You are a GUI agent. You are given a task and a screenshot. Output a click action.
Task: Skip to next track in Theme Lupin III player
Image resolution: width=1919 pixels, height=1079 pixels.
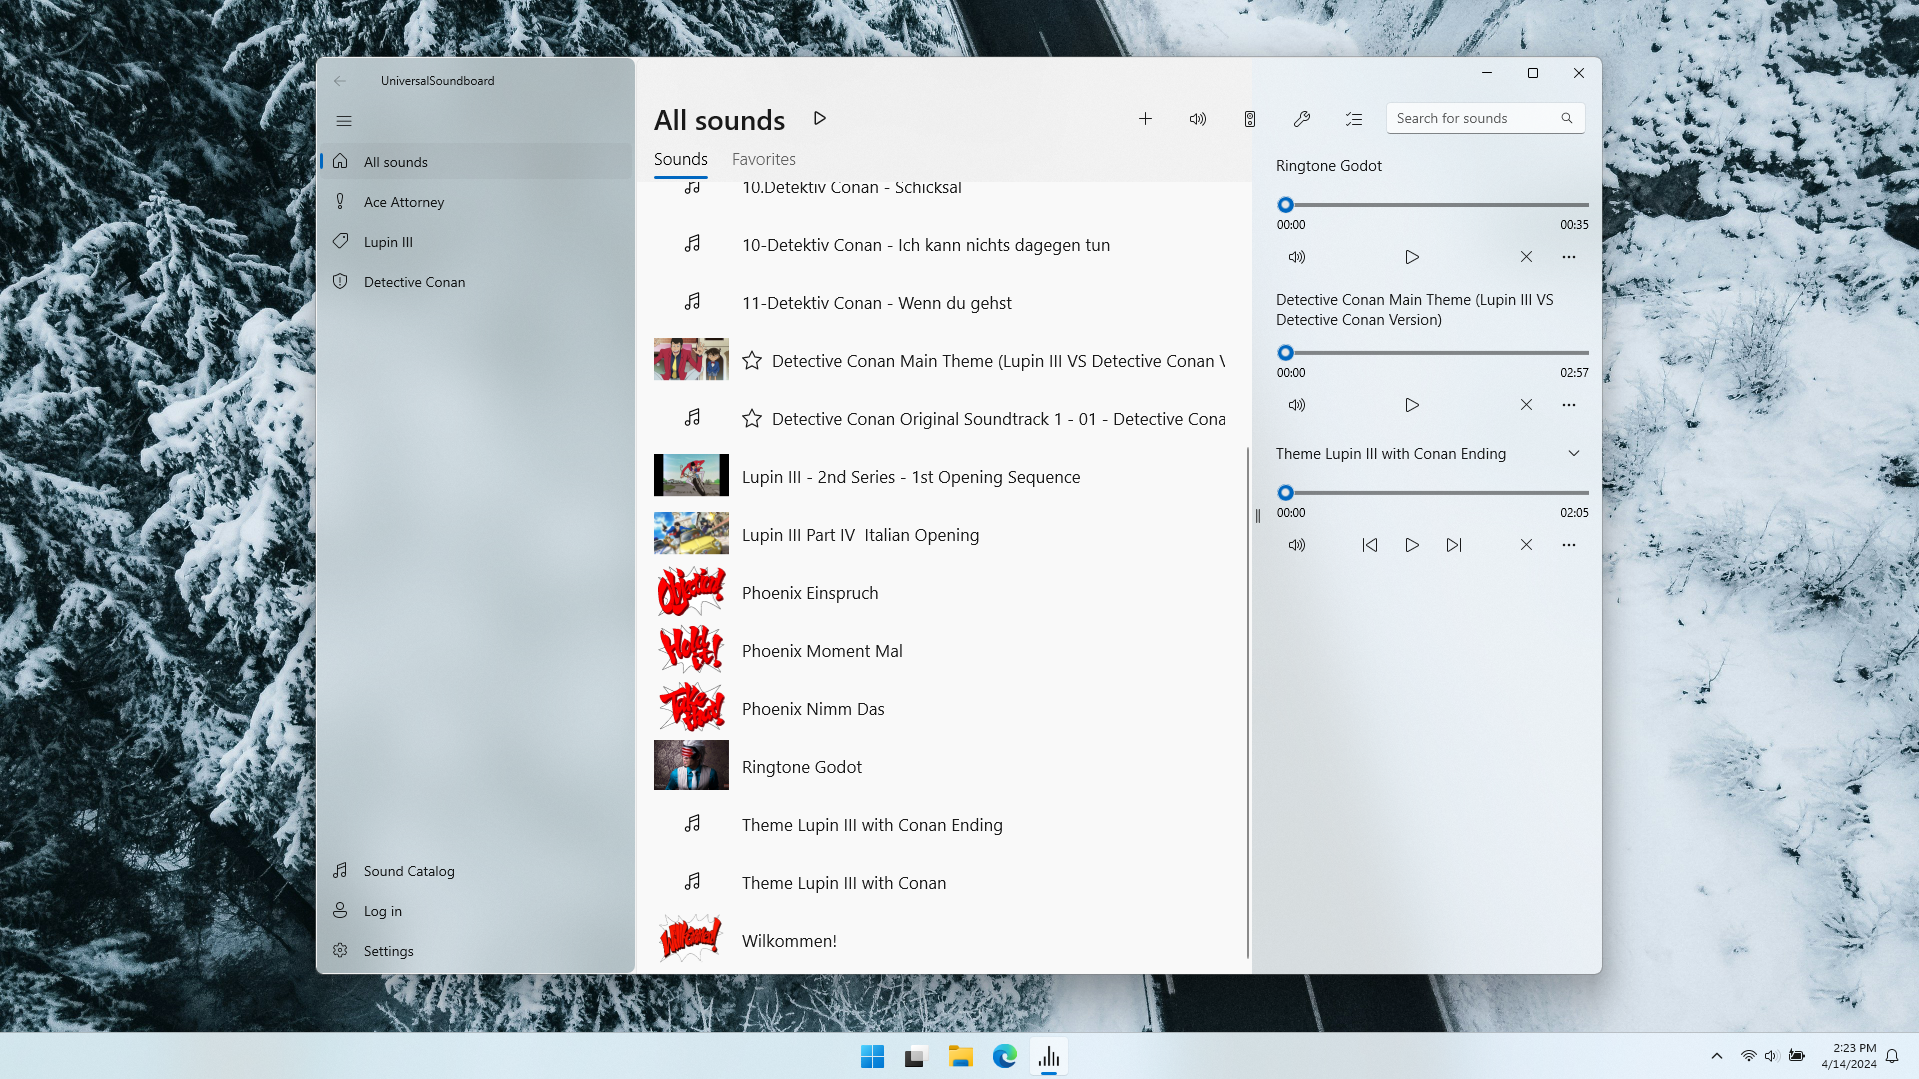tap(1454, 545)
